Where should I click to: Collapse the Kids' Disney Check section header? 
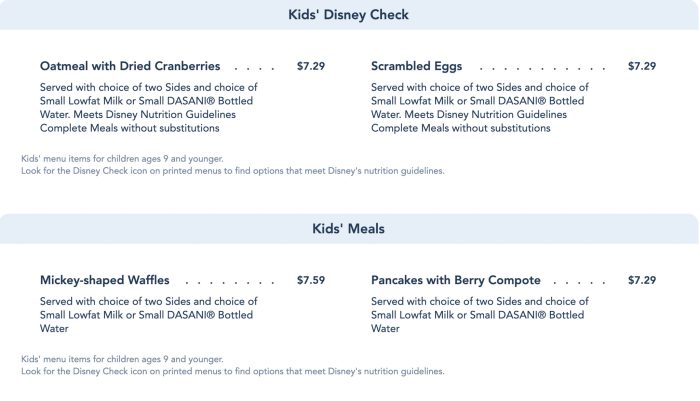[349, 15]
